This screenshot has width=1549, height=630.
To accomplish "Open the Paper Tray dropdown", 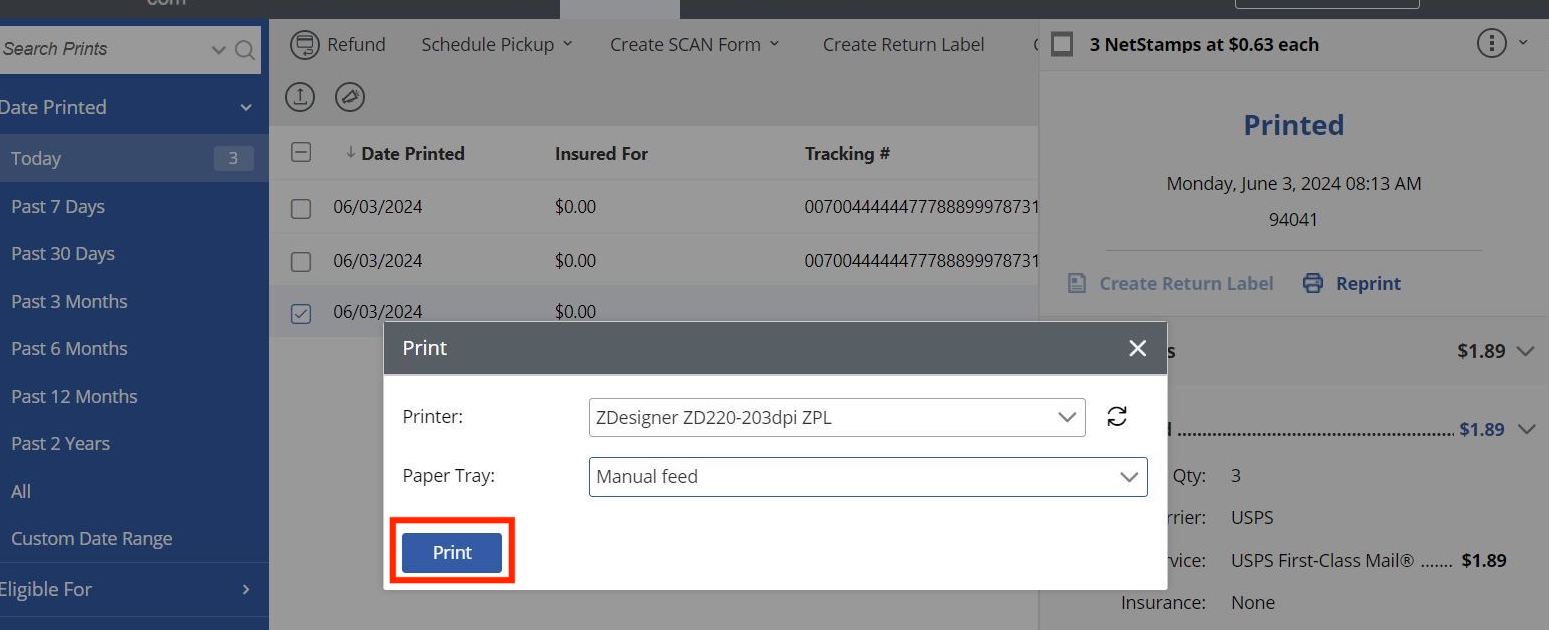I will tap(867, 477).
